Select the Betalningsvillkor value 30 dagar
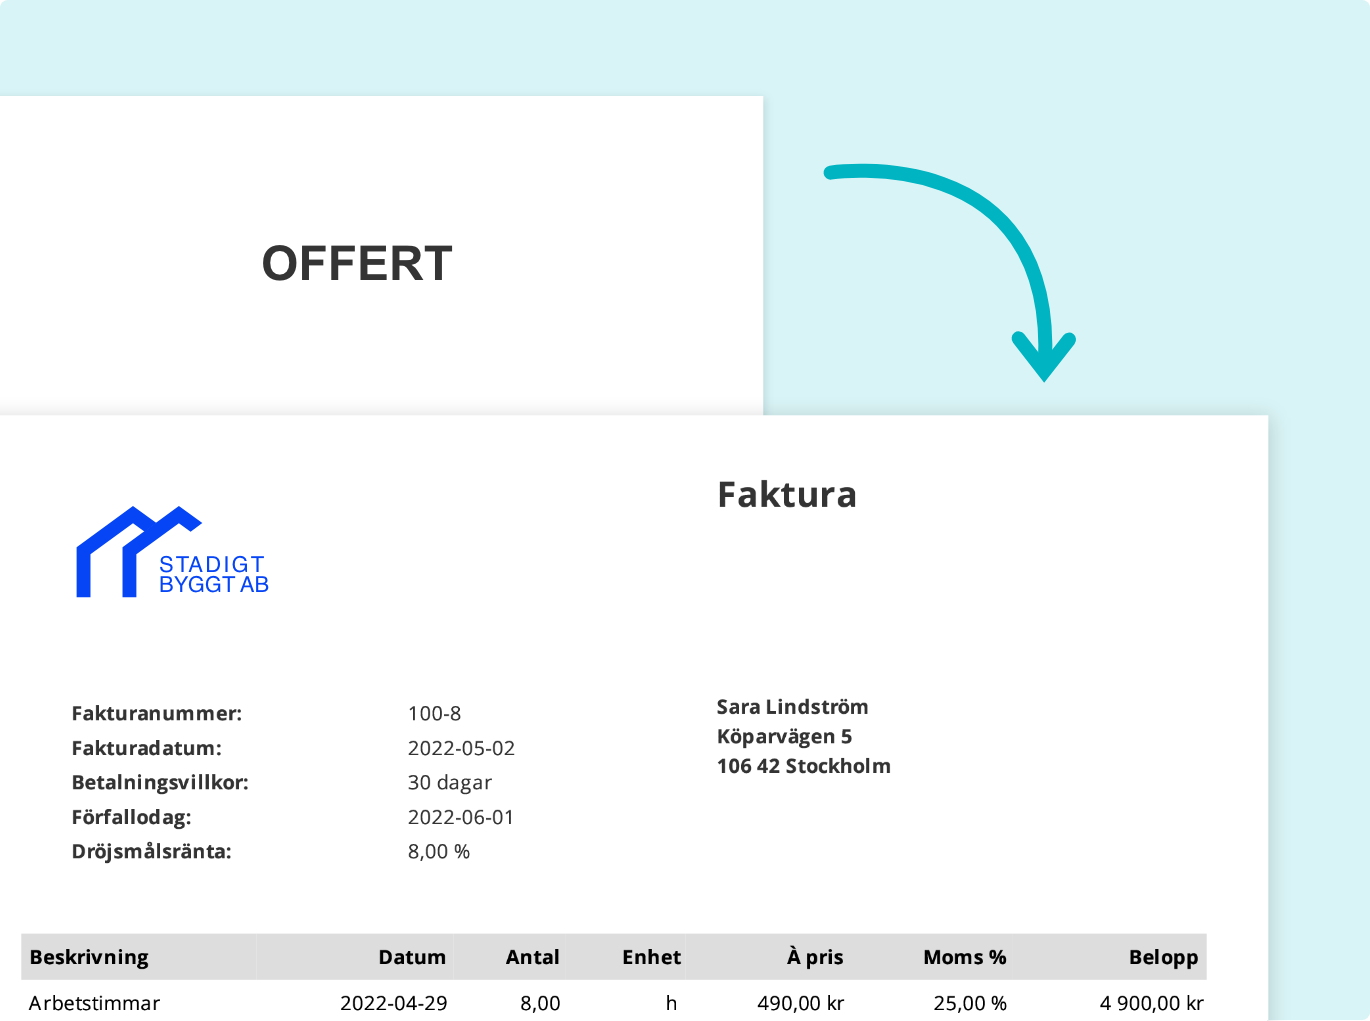This screenshot has height=1021, width=1370. point(450,783)
